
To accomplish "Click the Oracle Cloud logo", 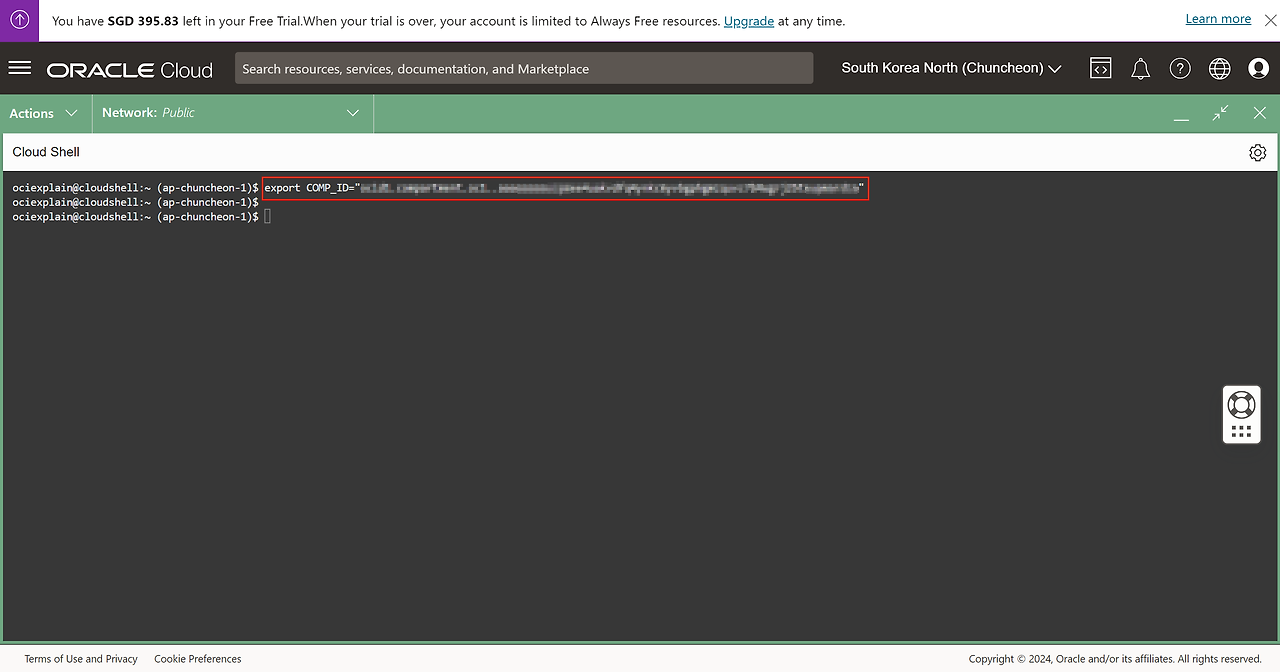I will tap(130, 69).
